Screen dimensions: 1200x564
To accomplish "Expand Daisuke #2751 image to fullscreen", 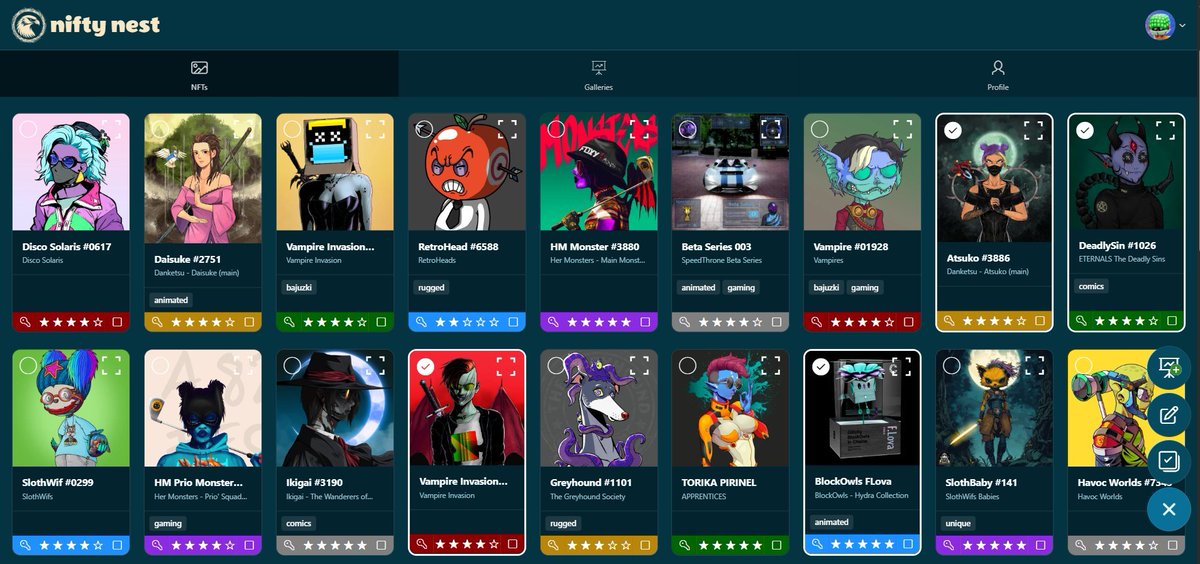I will tap(243, 129).
